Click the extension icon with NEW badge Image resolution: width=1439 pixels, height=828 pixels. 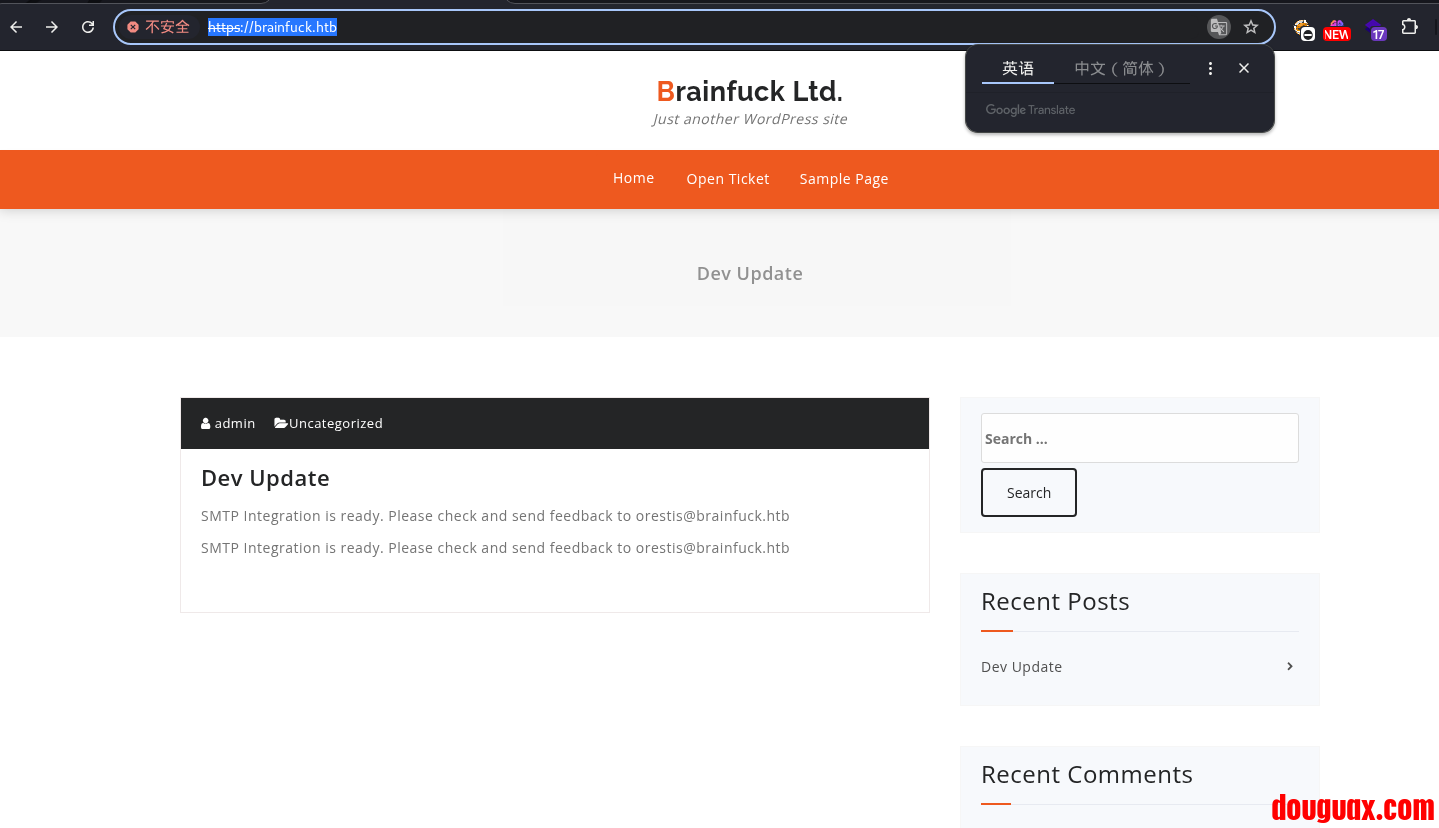[1336, 29]
